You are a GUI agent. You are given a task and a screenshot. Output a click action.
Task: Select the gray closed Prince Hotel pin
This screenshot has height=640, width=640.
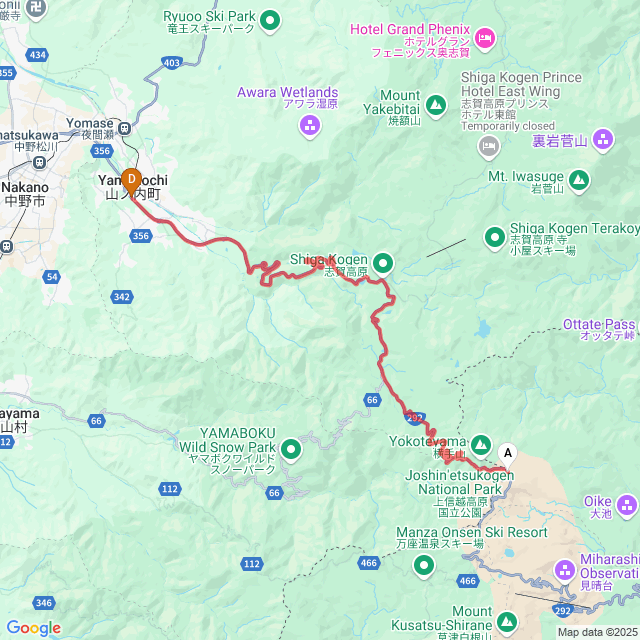coord(489,147)
